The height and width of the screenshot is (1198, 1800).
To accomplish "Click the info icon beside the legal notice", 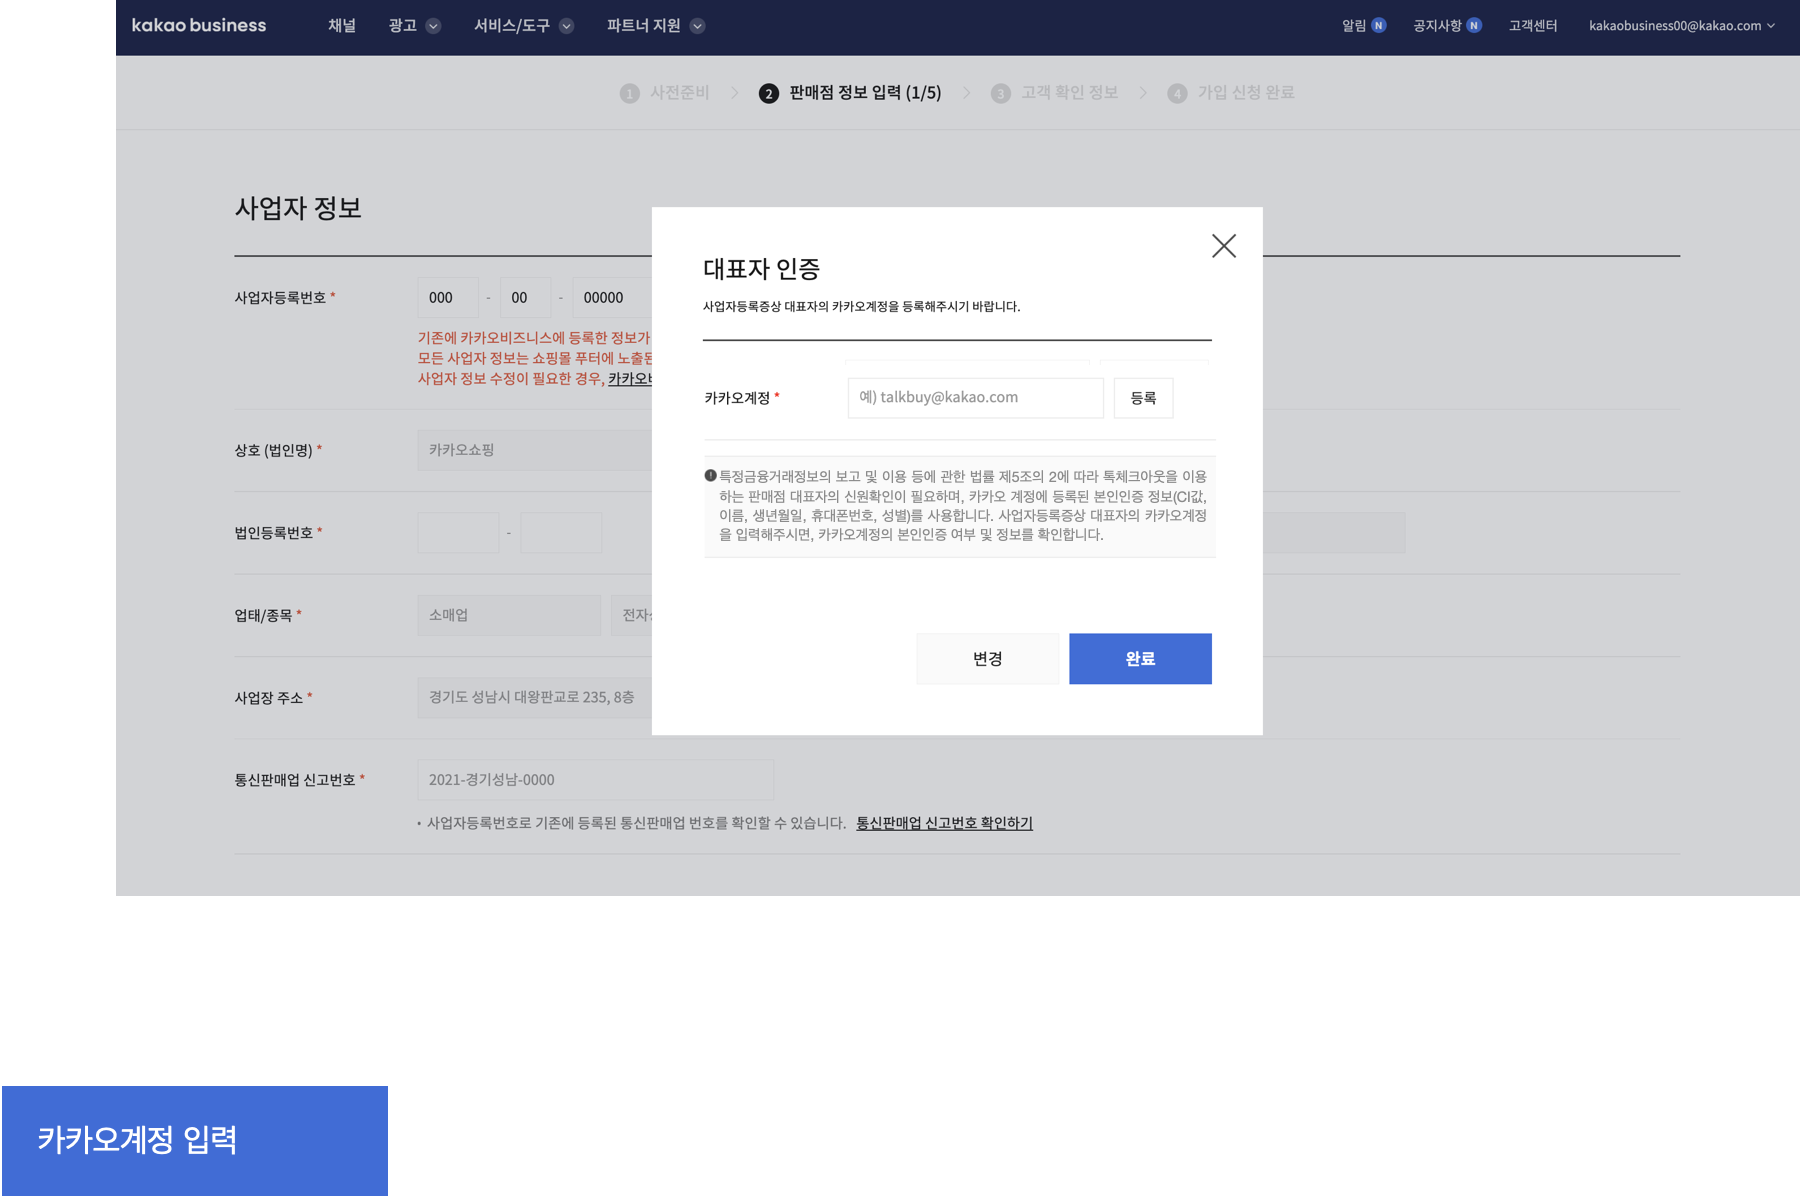I will click(x=710, y=476).
